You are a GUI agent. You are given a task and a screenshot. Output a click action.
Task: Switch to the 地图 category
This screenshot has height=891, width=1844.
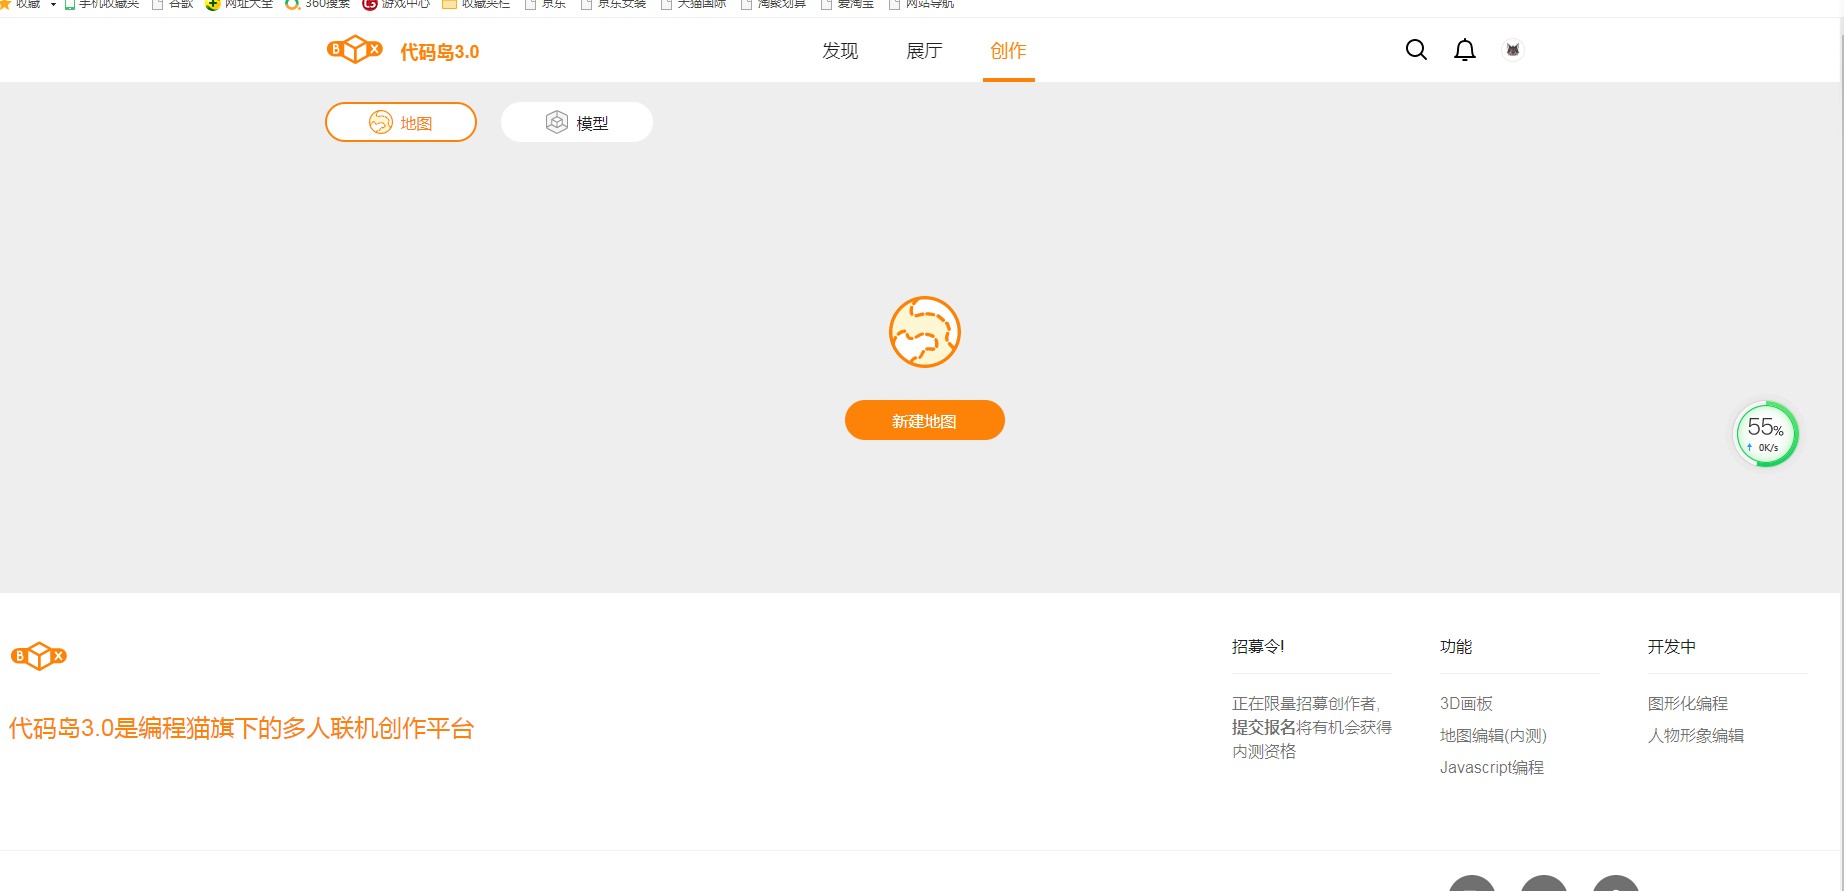coord(401,122)
